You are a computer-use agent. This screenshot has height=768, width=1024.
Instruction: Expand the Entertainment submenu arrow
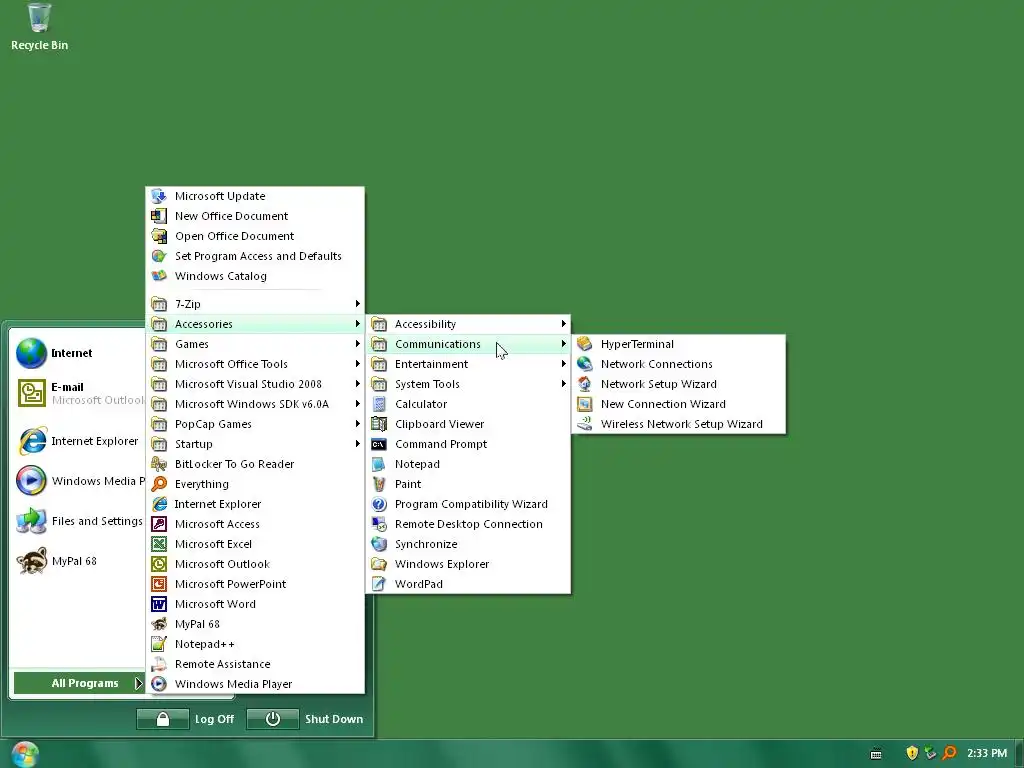pyautogui.click(x=564, y=364)
